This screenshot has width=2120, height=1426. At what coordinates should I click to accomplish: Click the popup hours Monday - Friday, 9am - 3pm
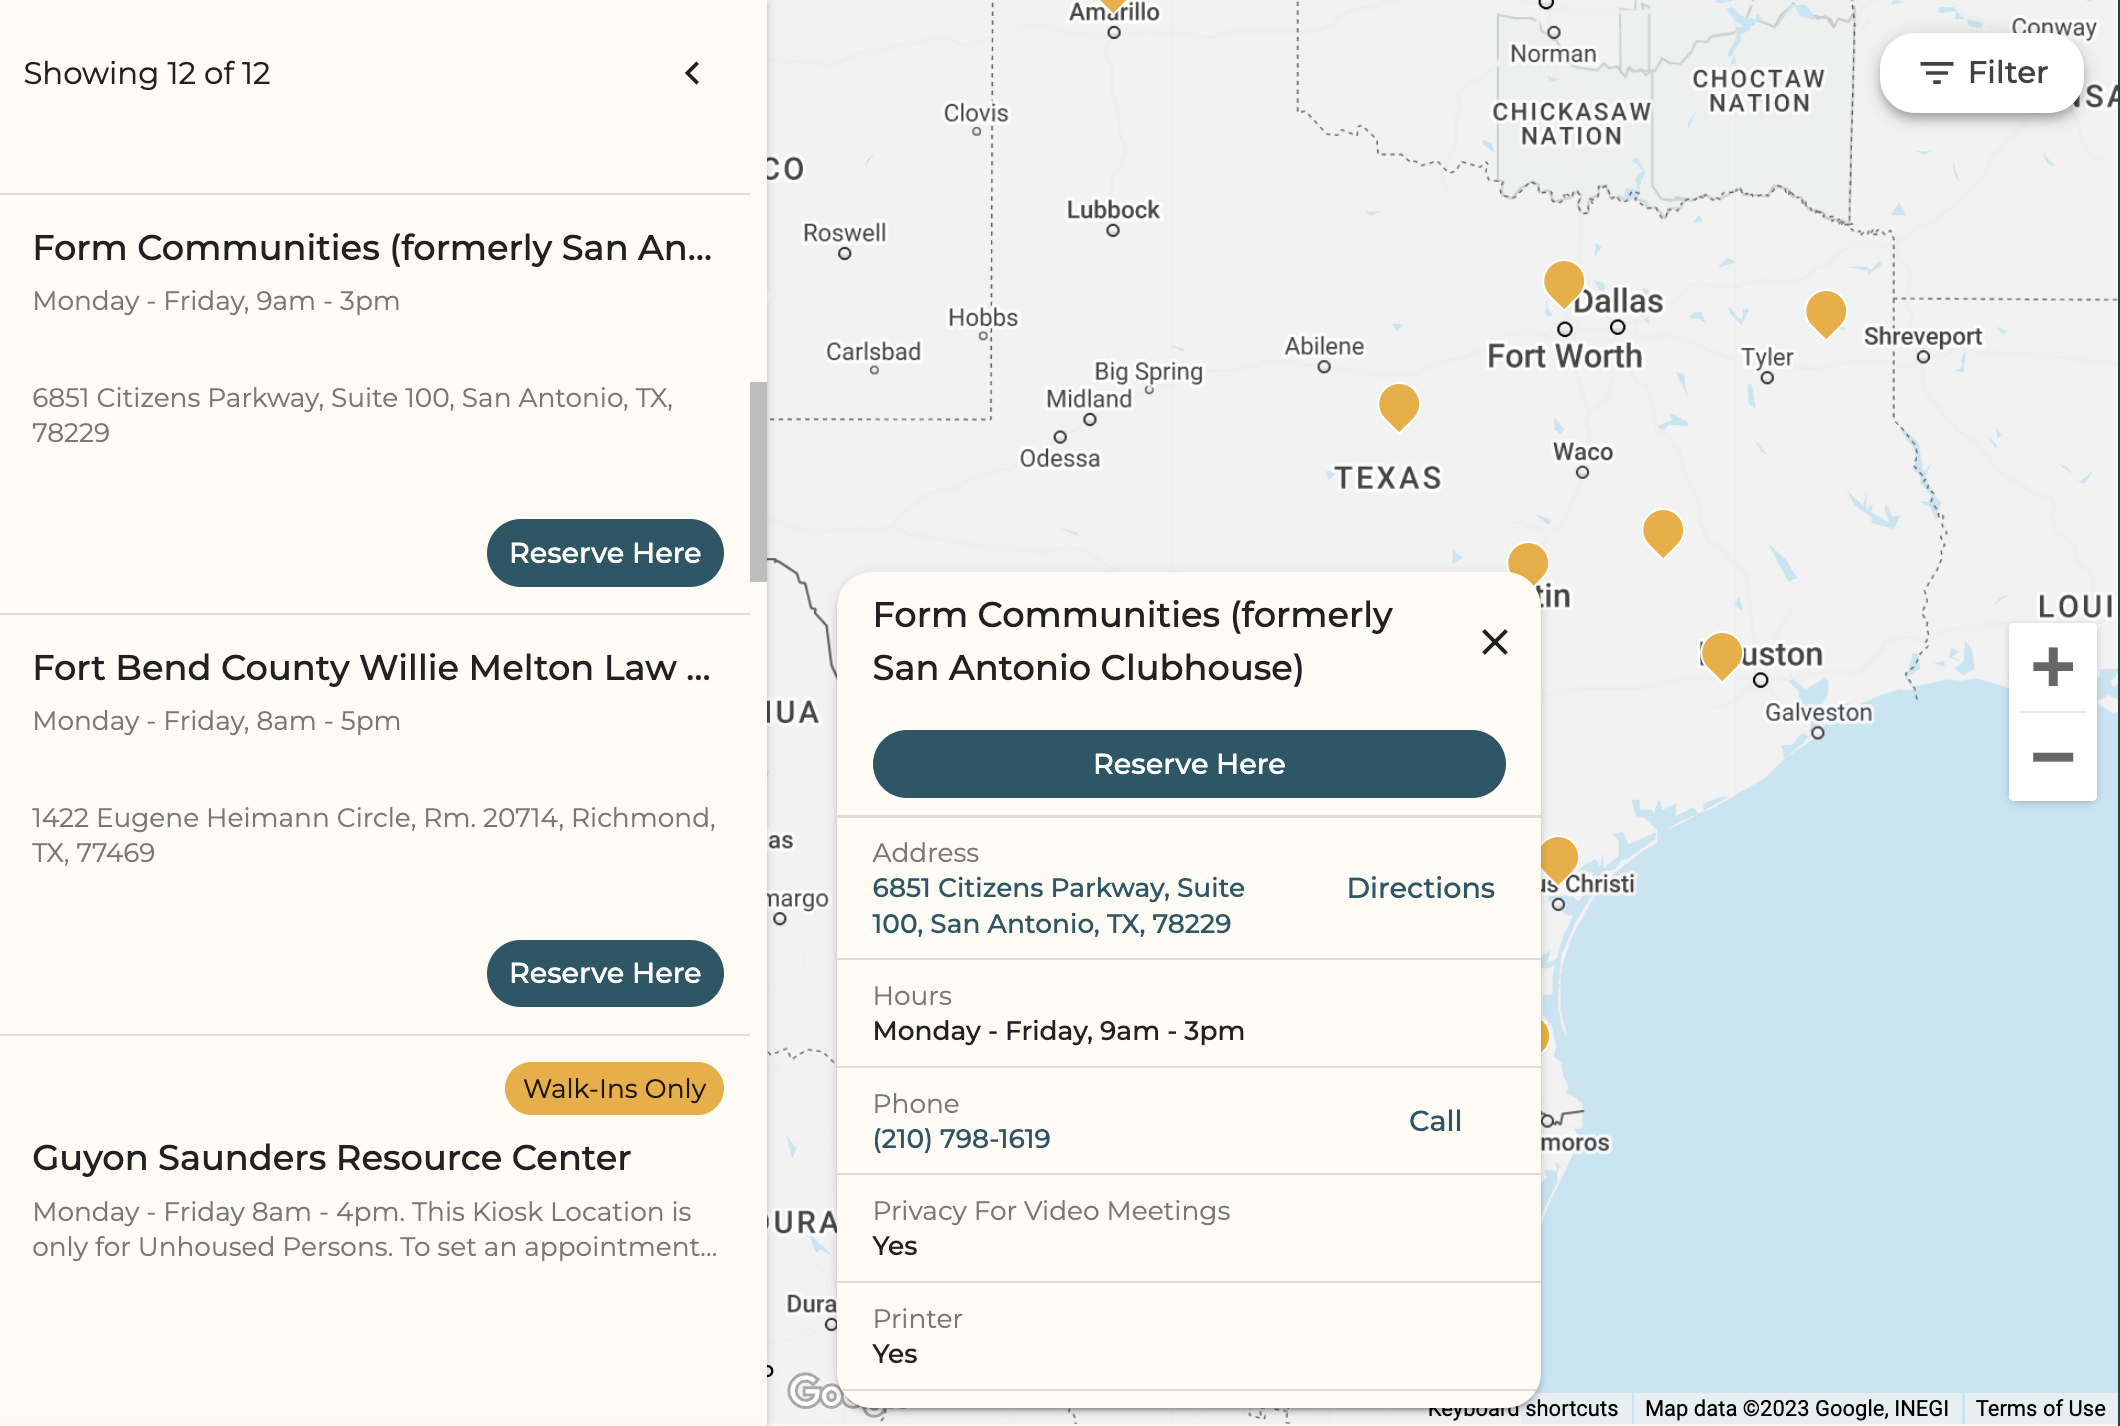pyautogui.click(x=1058, y=1031)
